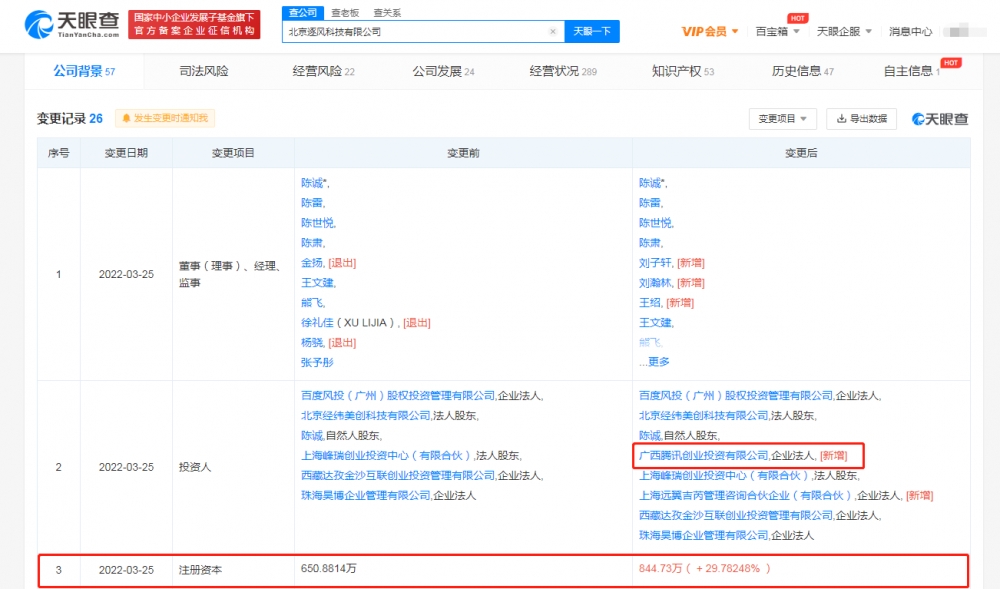
Task: Open 张予彤 link
Action: 317,362
